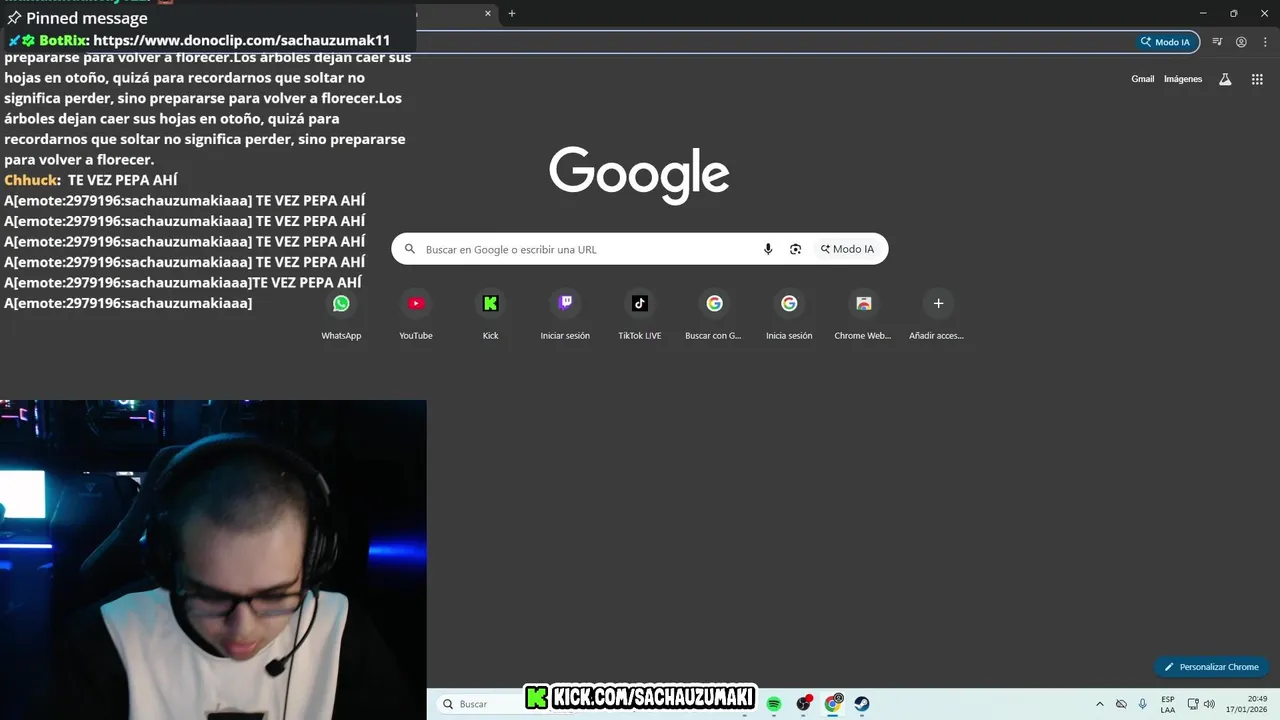The width and height of the screenshot is (1280, 720).
Task: Click the Pinned message header
Action: coord(77,18)
